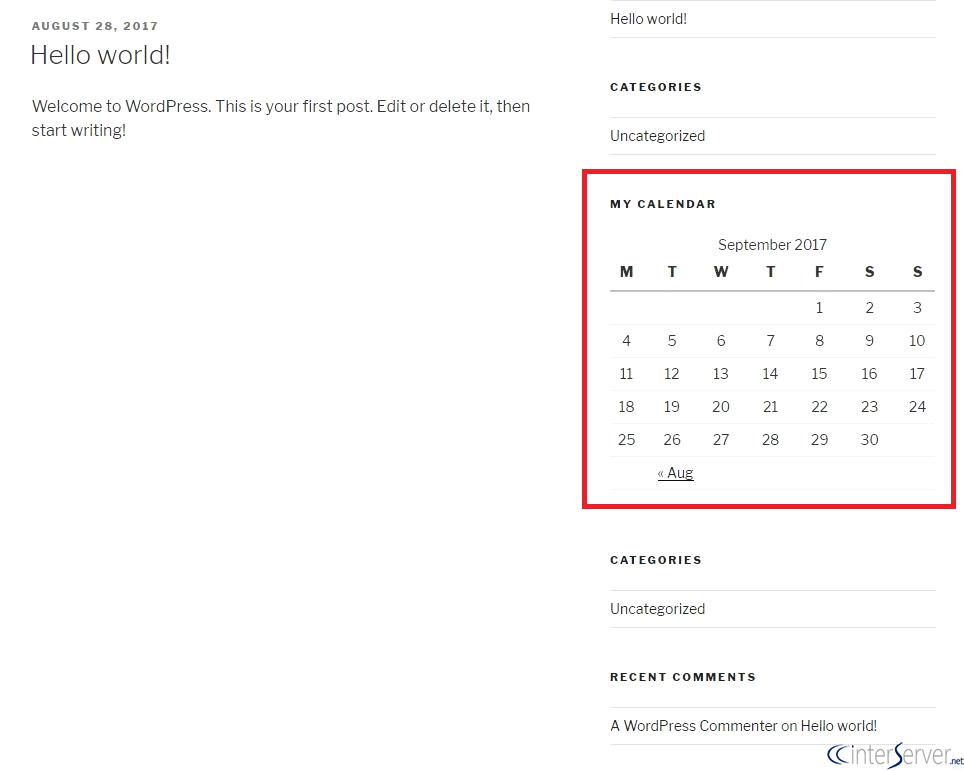
Task: Click the My Calendar widget heading
Action: click(x=663, y=204)
